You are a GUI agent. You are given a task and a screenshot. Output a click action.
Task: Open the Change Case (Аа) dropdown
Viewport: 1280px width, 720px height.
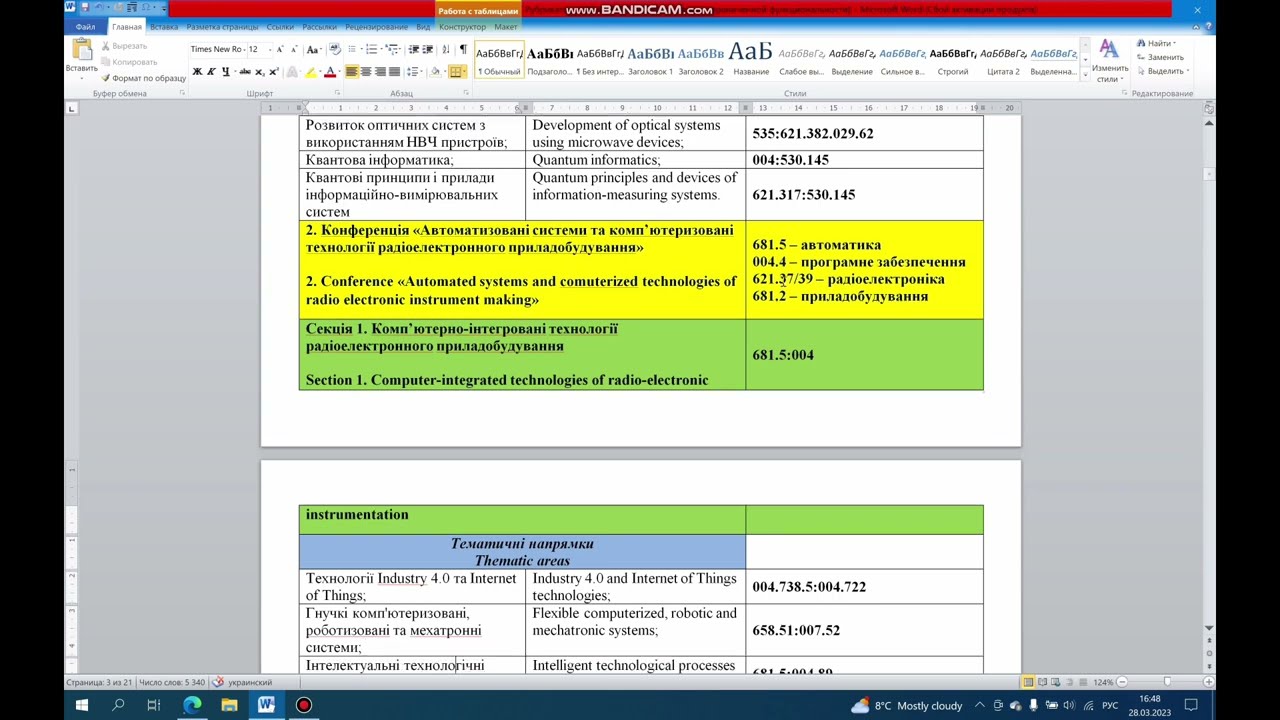313,49
